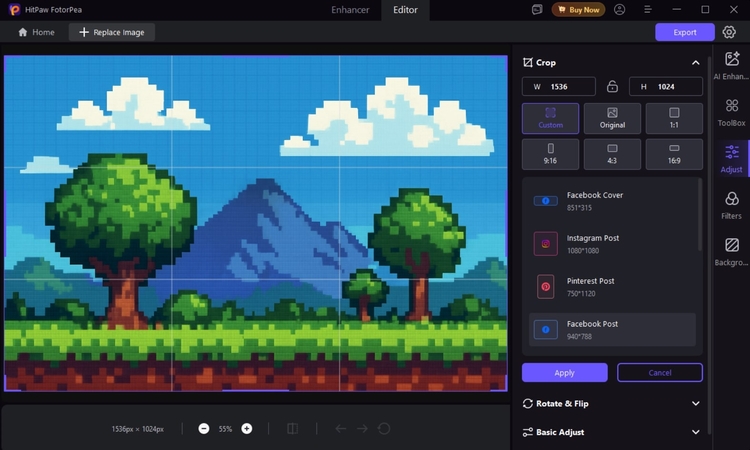Click the Facebook Cover preset icon

[x=545, y=201]
